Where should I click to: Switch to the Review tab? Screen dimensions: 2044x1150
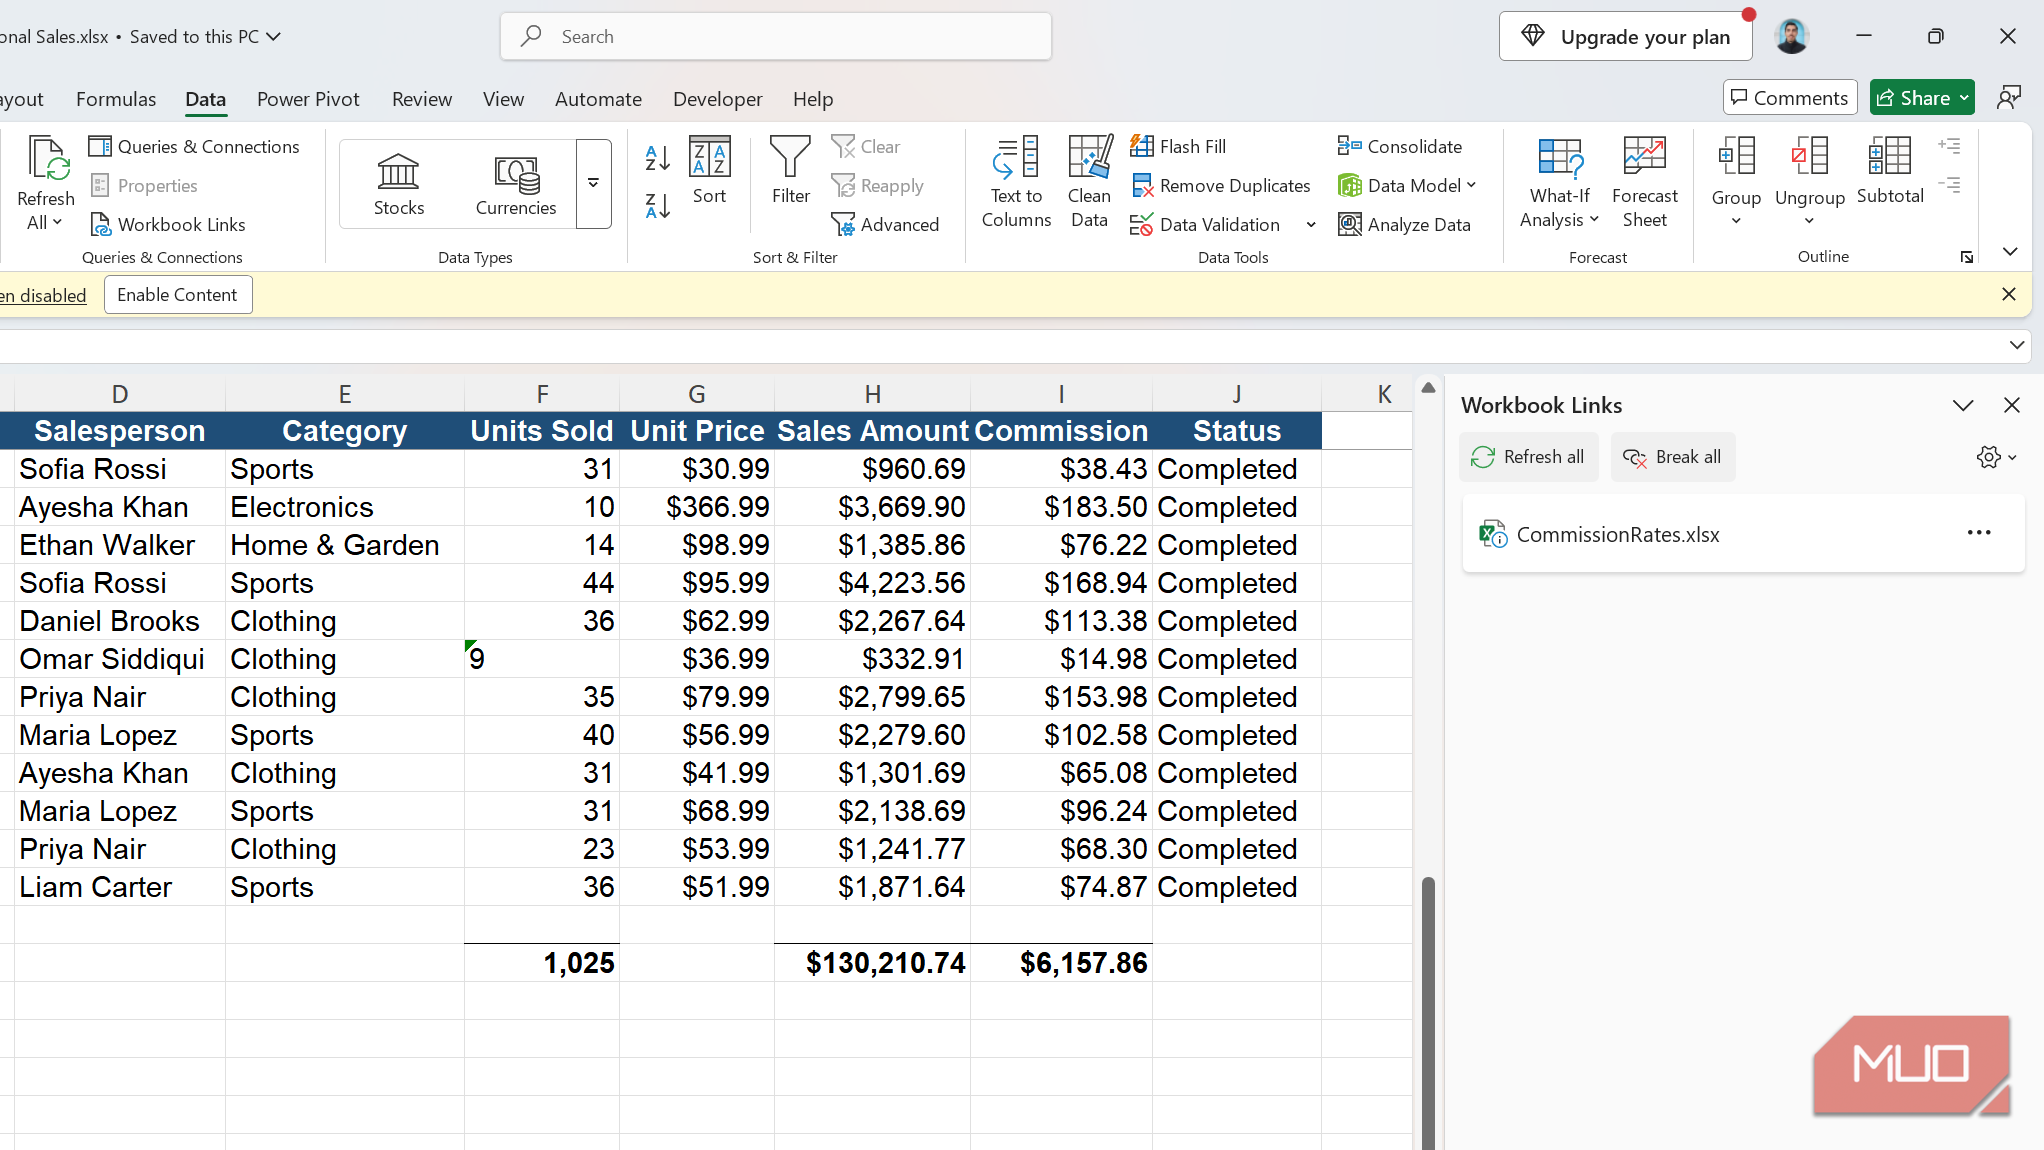point(422,99)
